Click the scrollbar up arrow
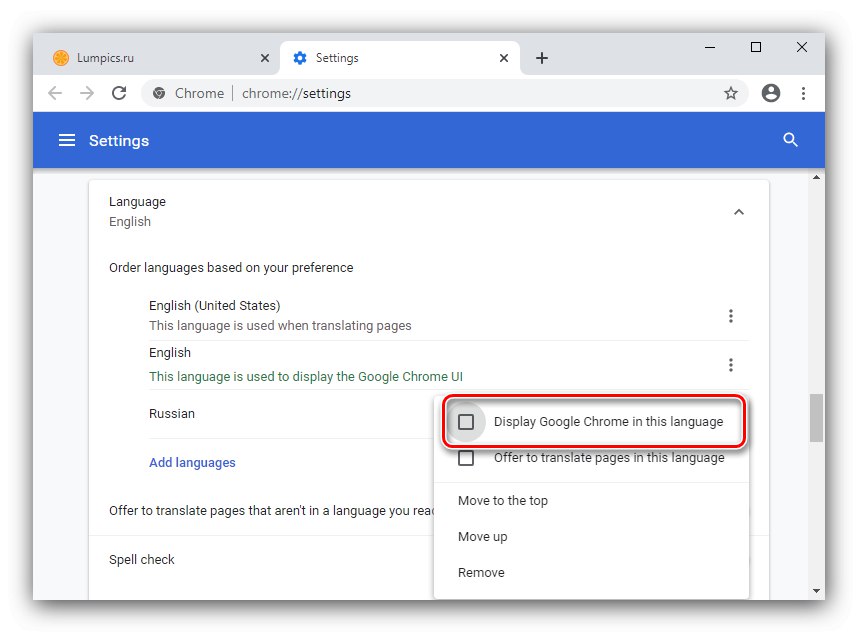858x633 pixels. pos(816,177)
